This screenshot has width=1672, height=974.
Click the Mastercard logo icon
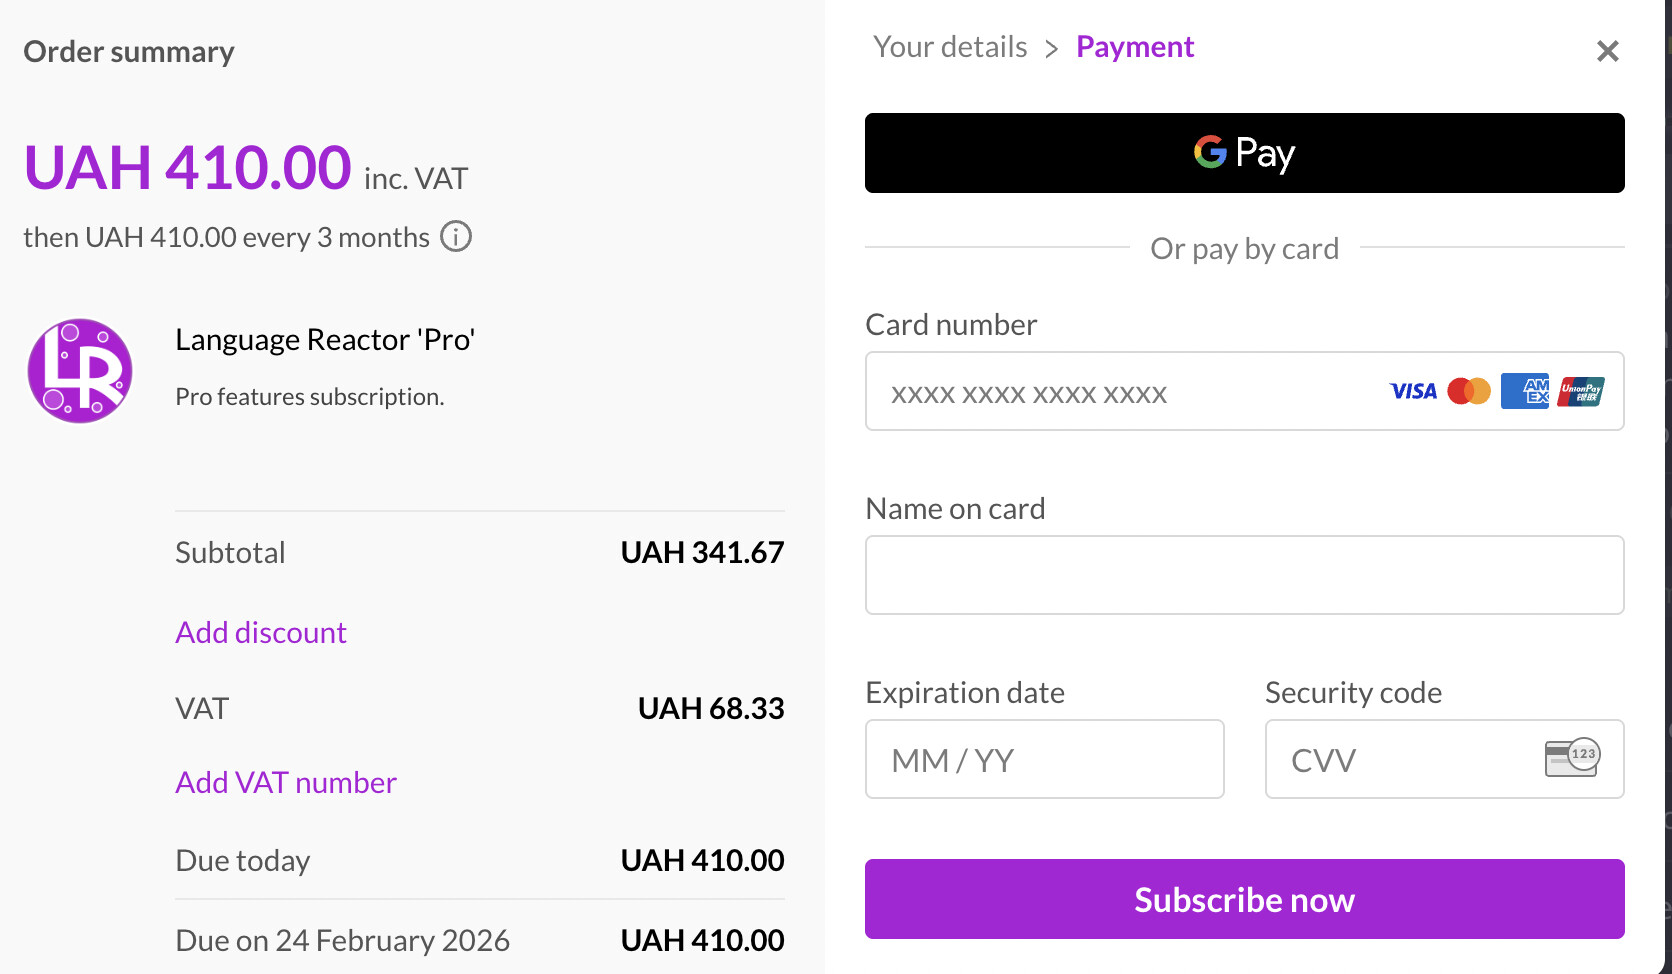(x=1469, y=391)
